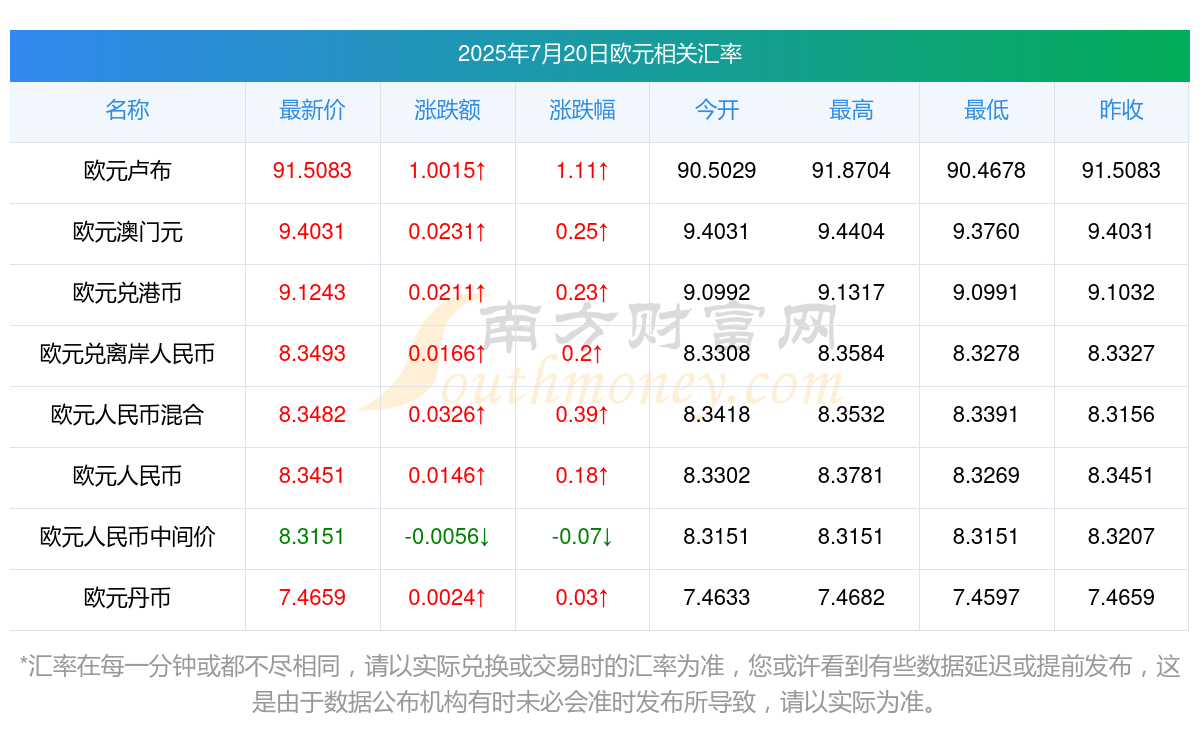Click the 最高 column header

pyautogui.click(x=851, y=110)
